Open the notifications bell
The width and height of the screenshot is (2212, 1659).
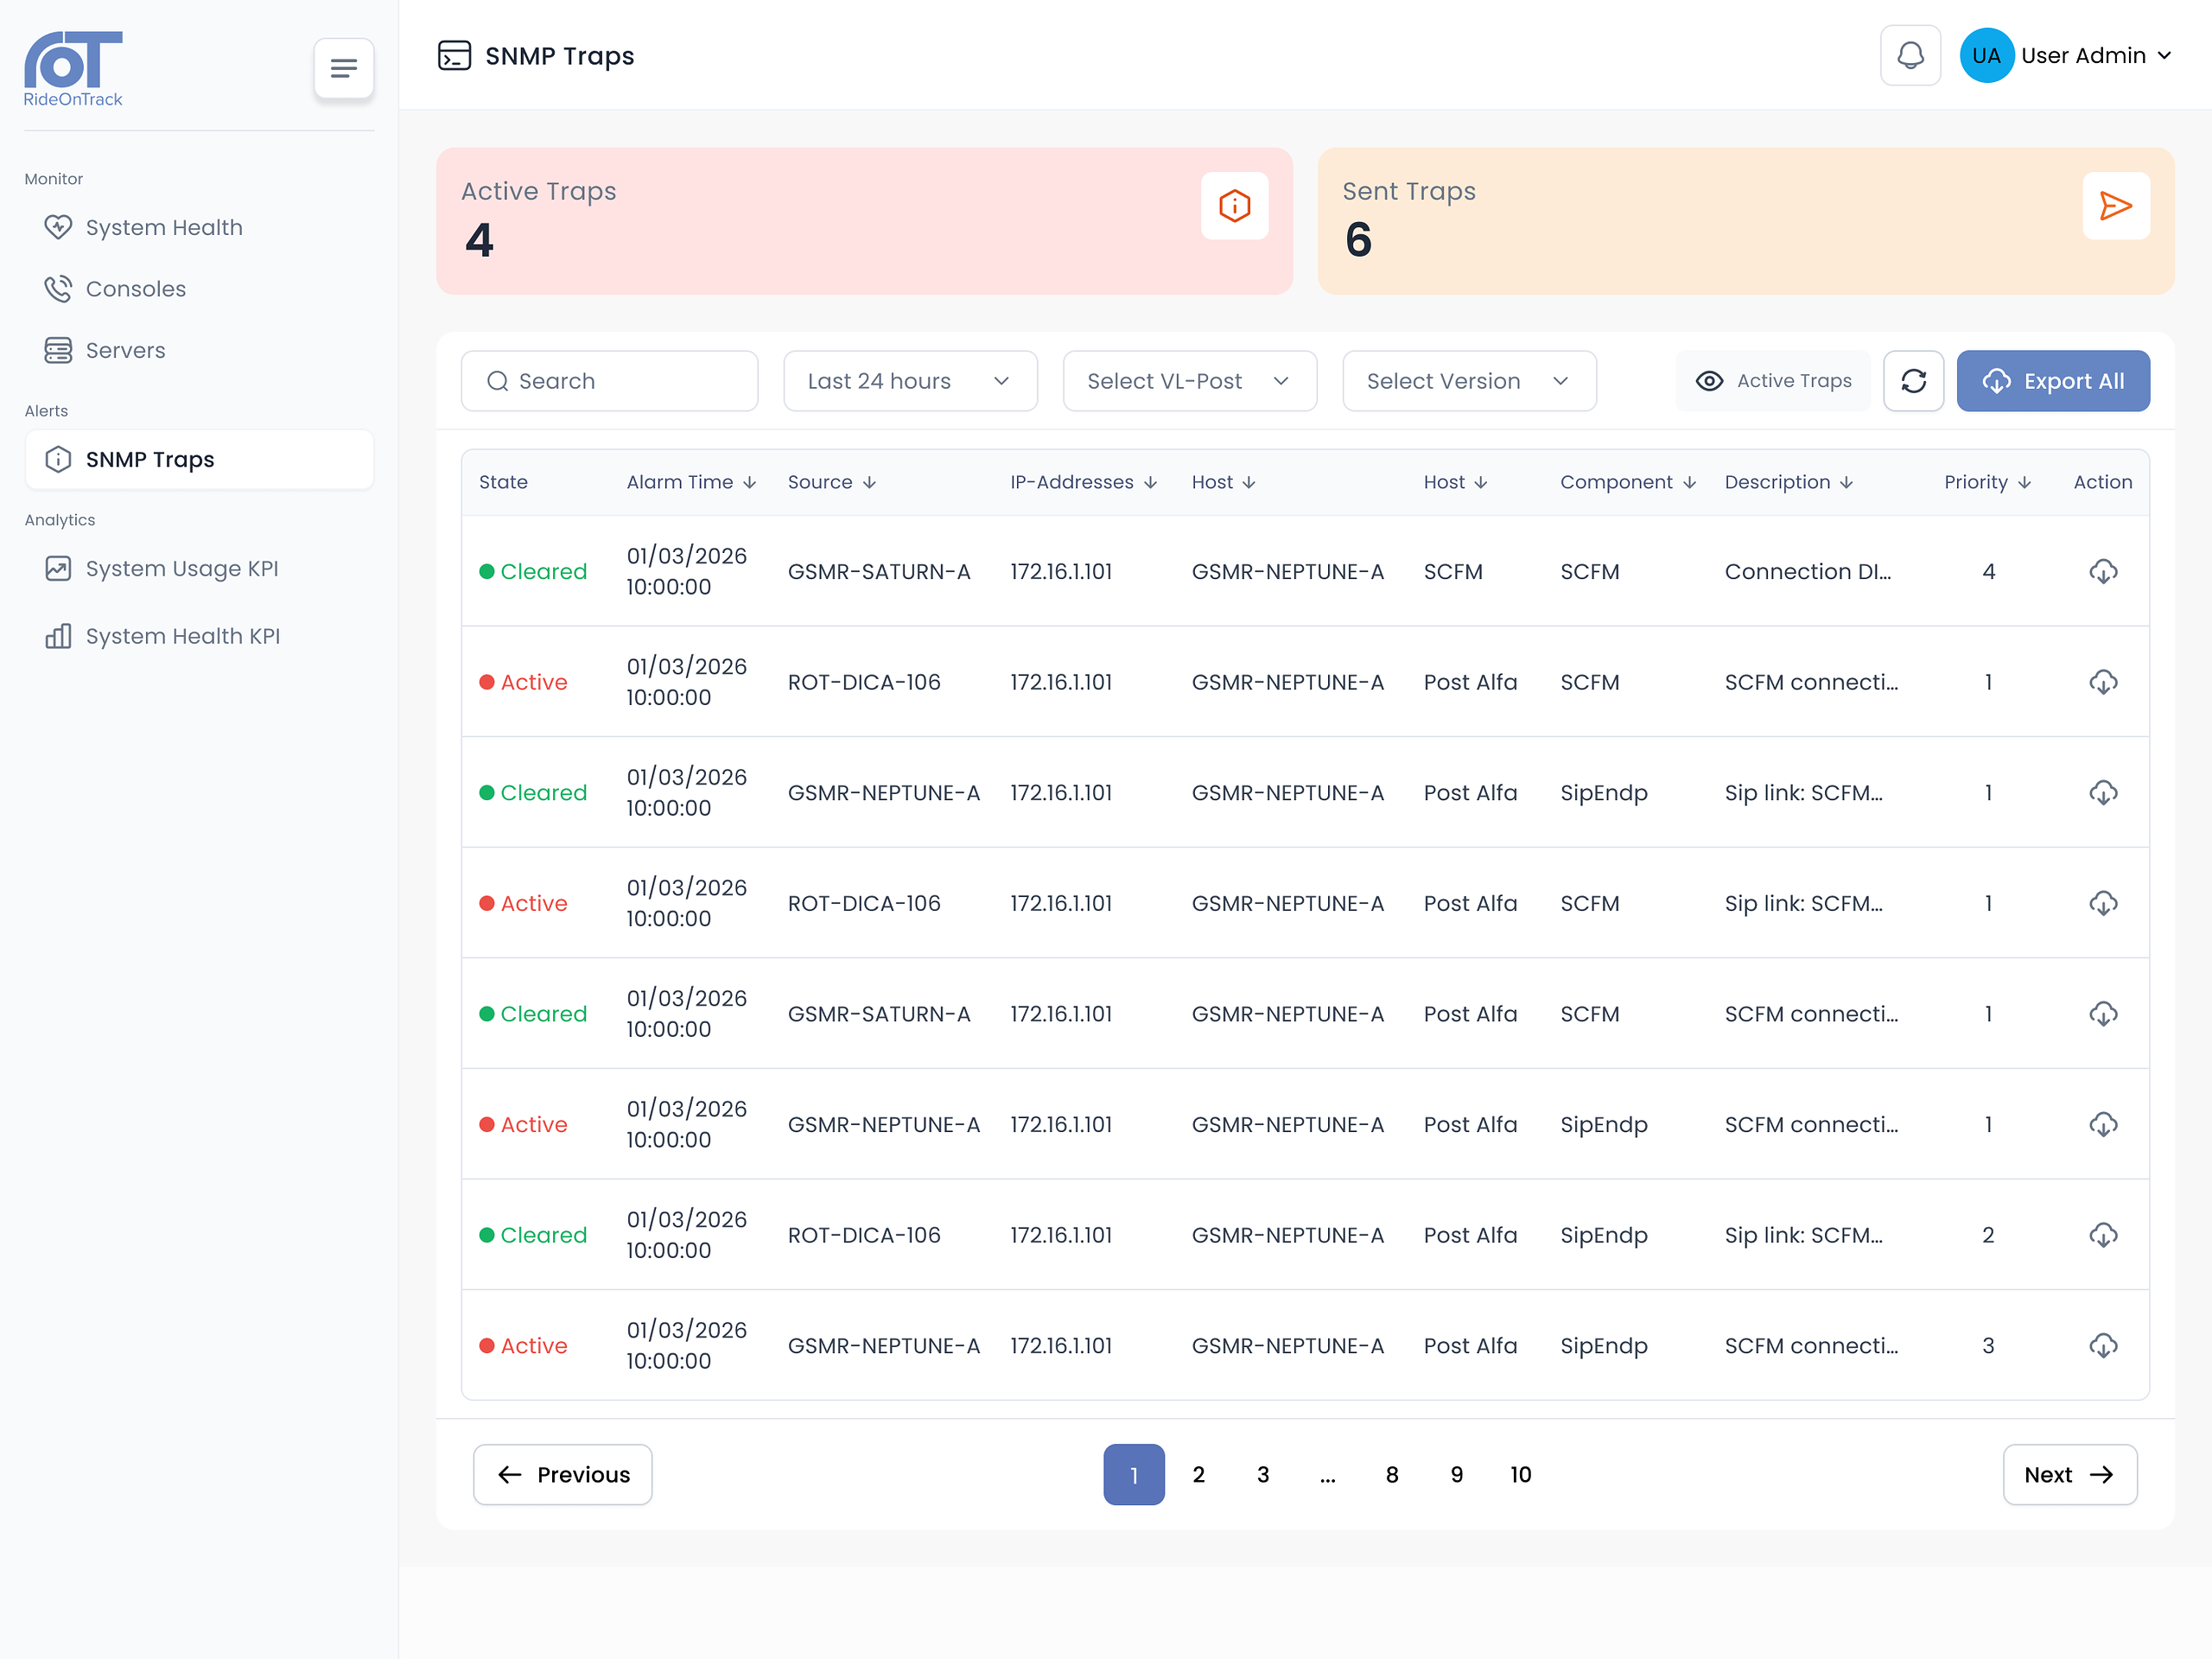pyautogui.click(x=1910, y=56)
